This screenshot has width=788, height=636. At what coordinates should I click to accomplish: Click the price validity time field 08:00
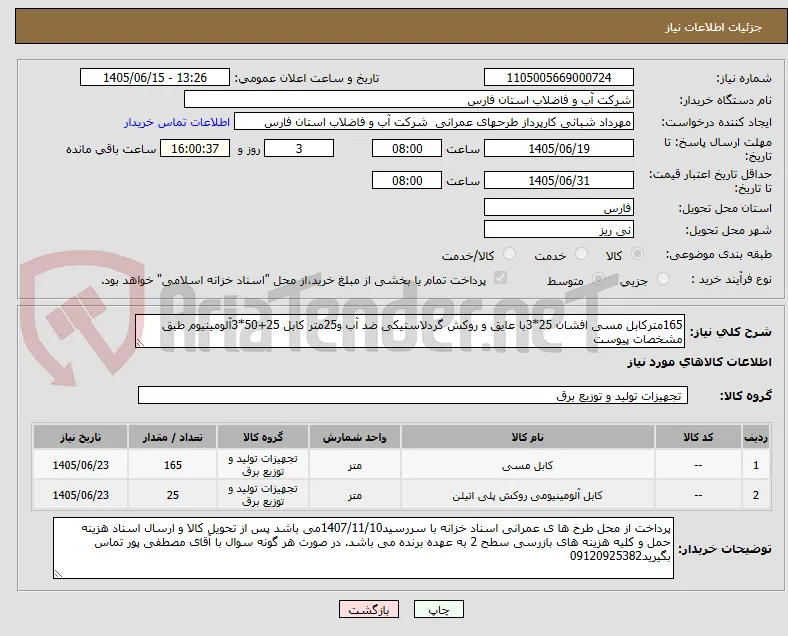coord(407,180)
